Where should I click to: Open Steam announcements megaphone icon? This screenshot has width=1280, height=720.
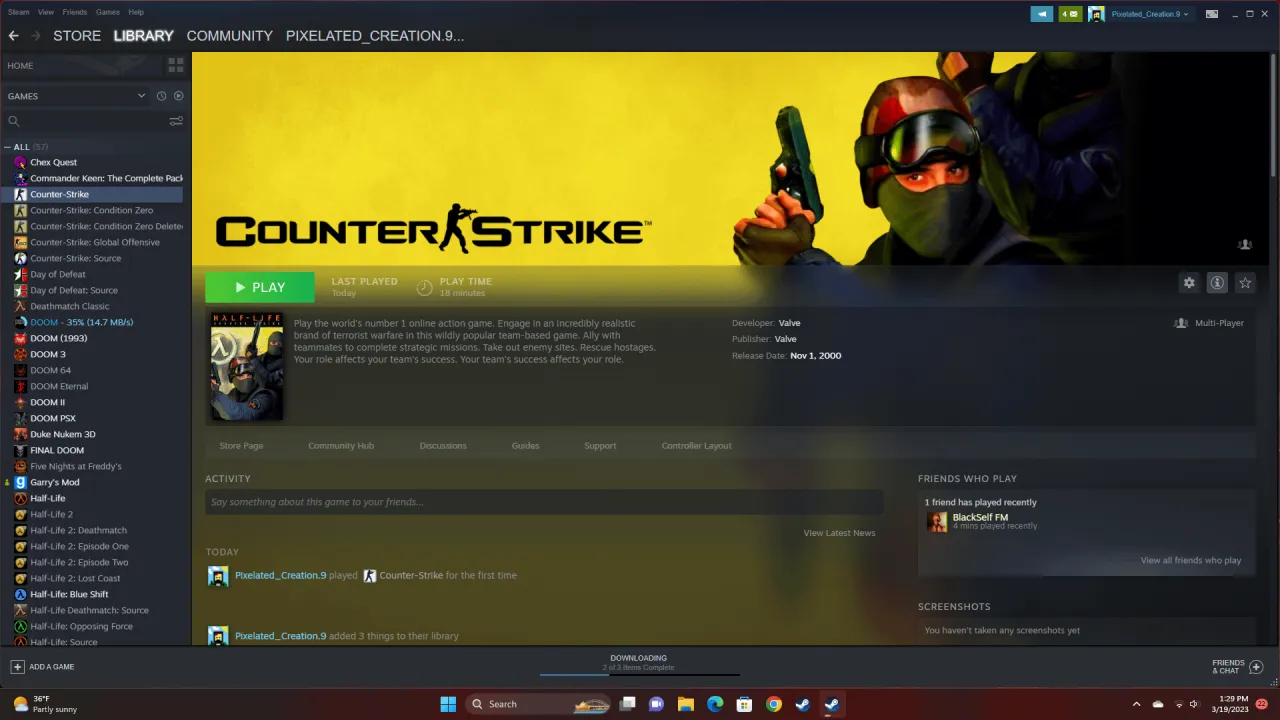[x=1041, y=14]
